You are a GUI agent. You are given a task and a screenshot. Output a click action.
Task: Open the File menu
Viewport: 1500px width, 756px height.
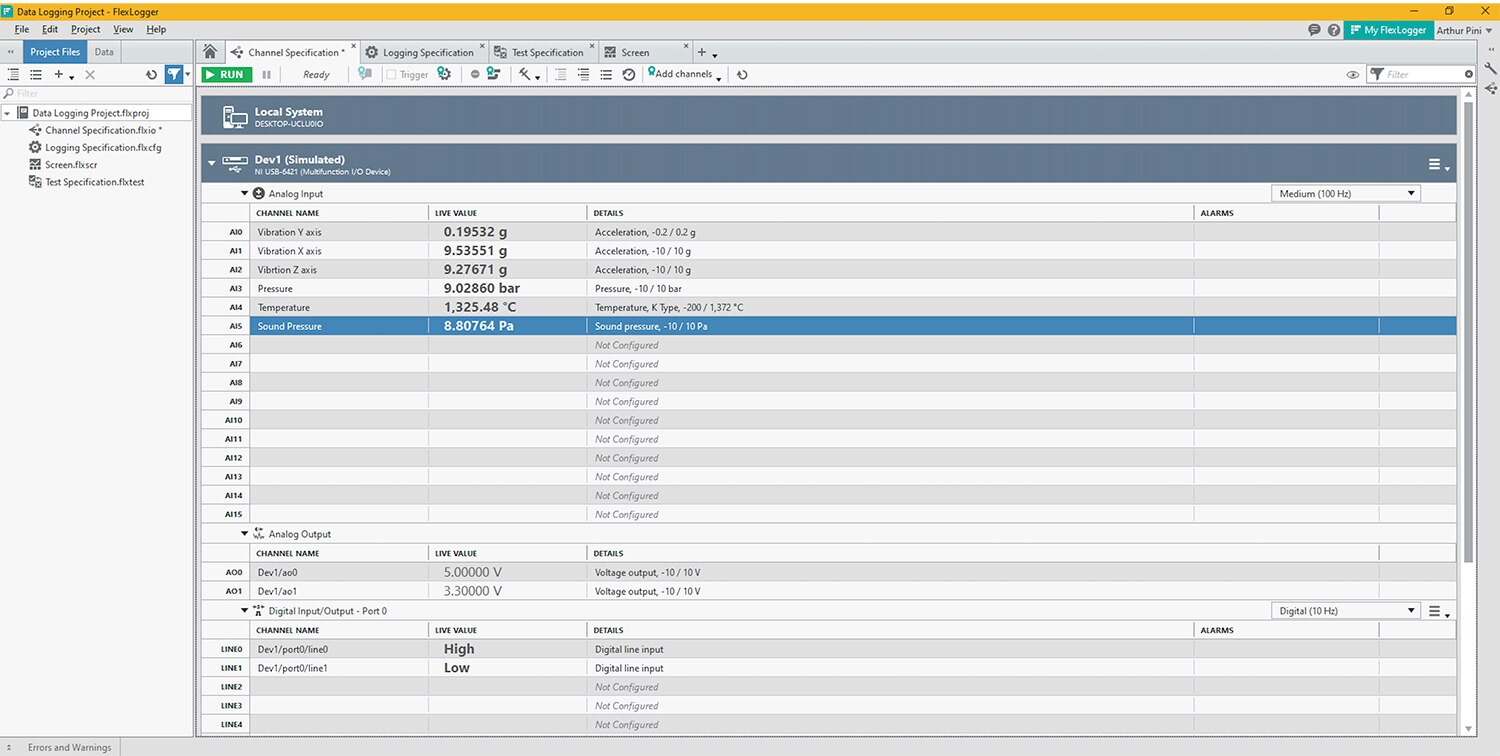click(x=22, y=30)
